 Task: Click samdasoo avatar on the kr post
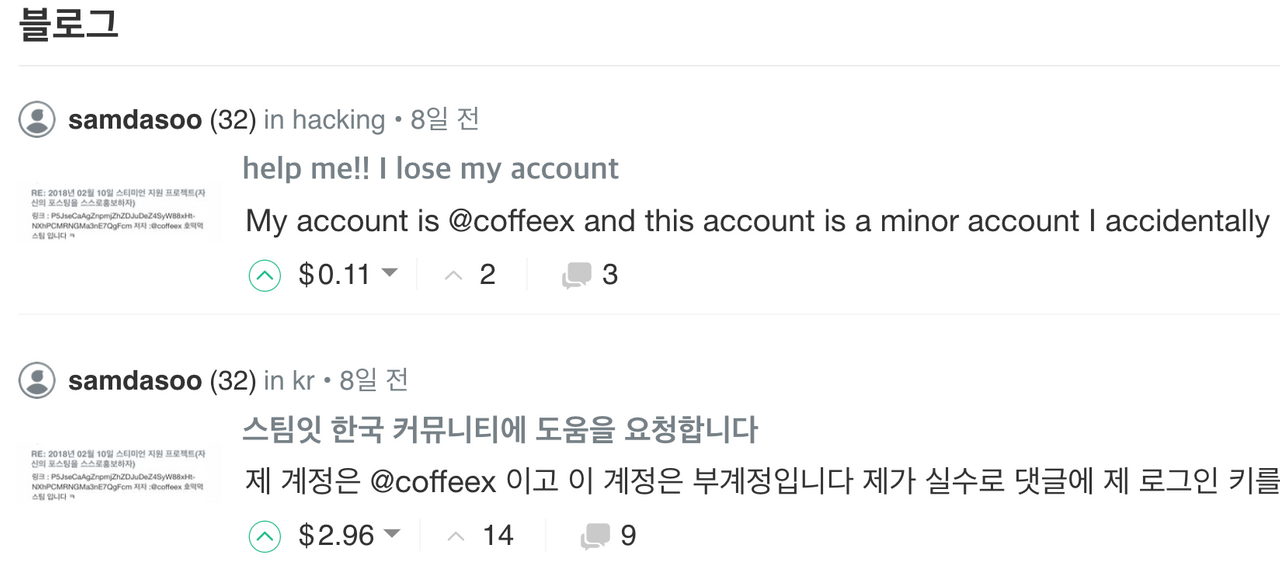click(x=37, y=380)
